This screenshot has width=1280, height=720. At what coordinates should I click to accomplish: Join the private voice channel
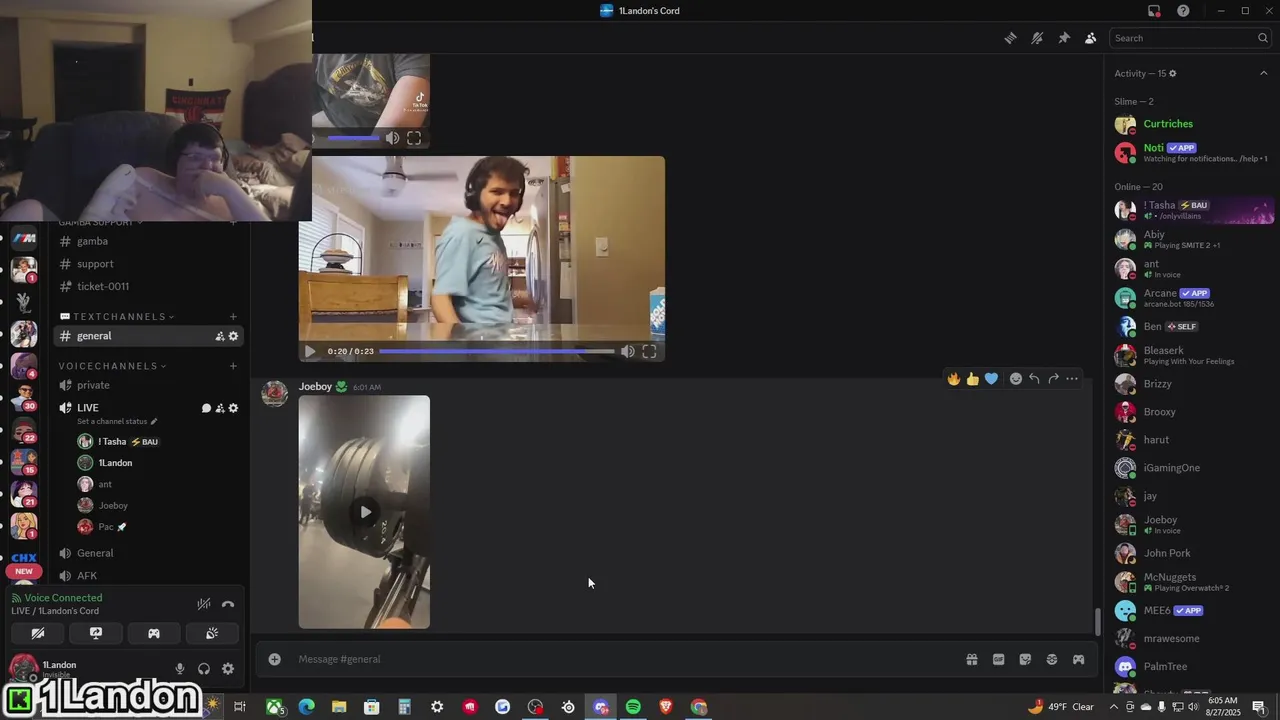(148, 385)
